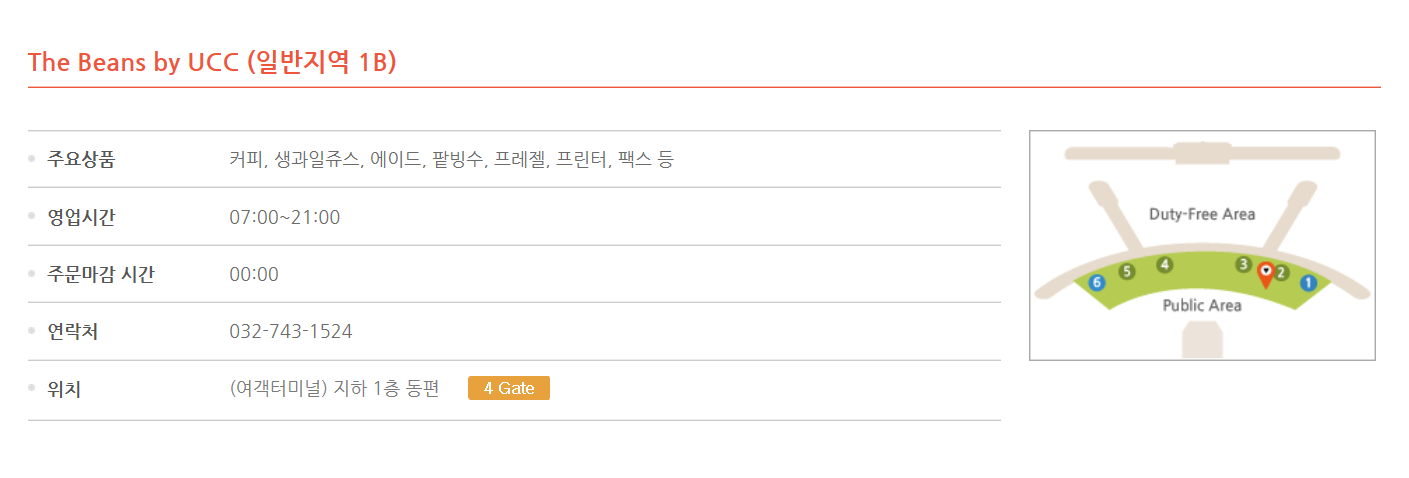Click green gate 2 marker on map

click(1281, 272)
